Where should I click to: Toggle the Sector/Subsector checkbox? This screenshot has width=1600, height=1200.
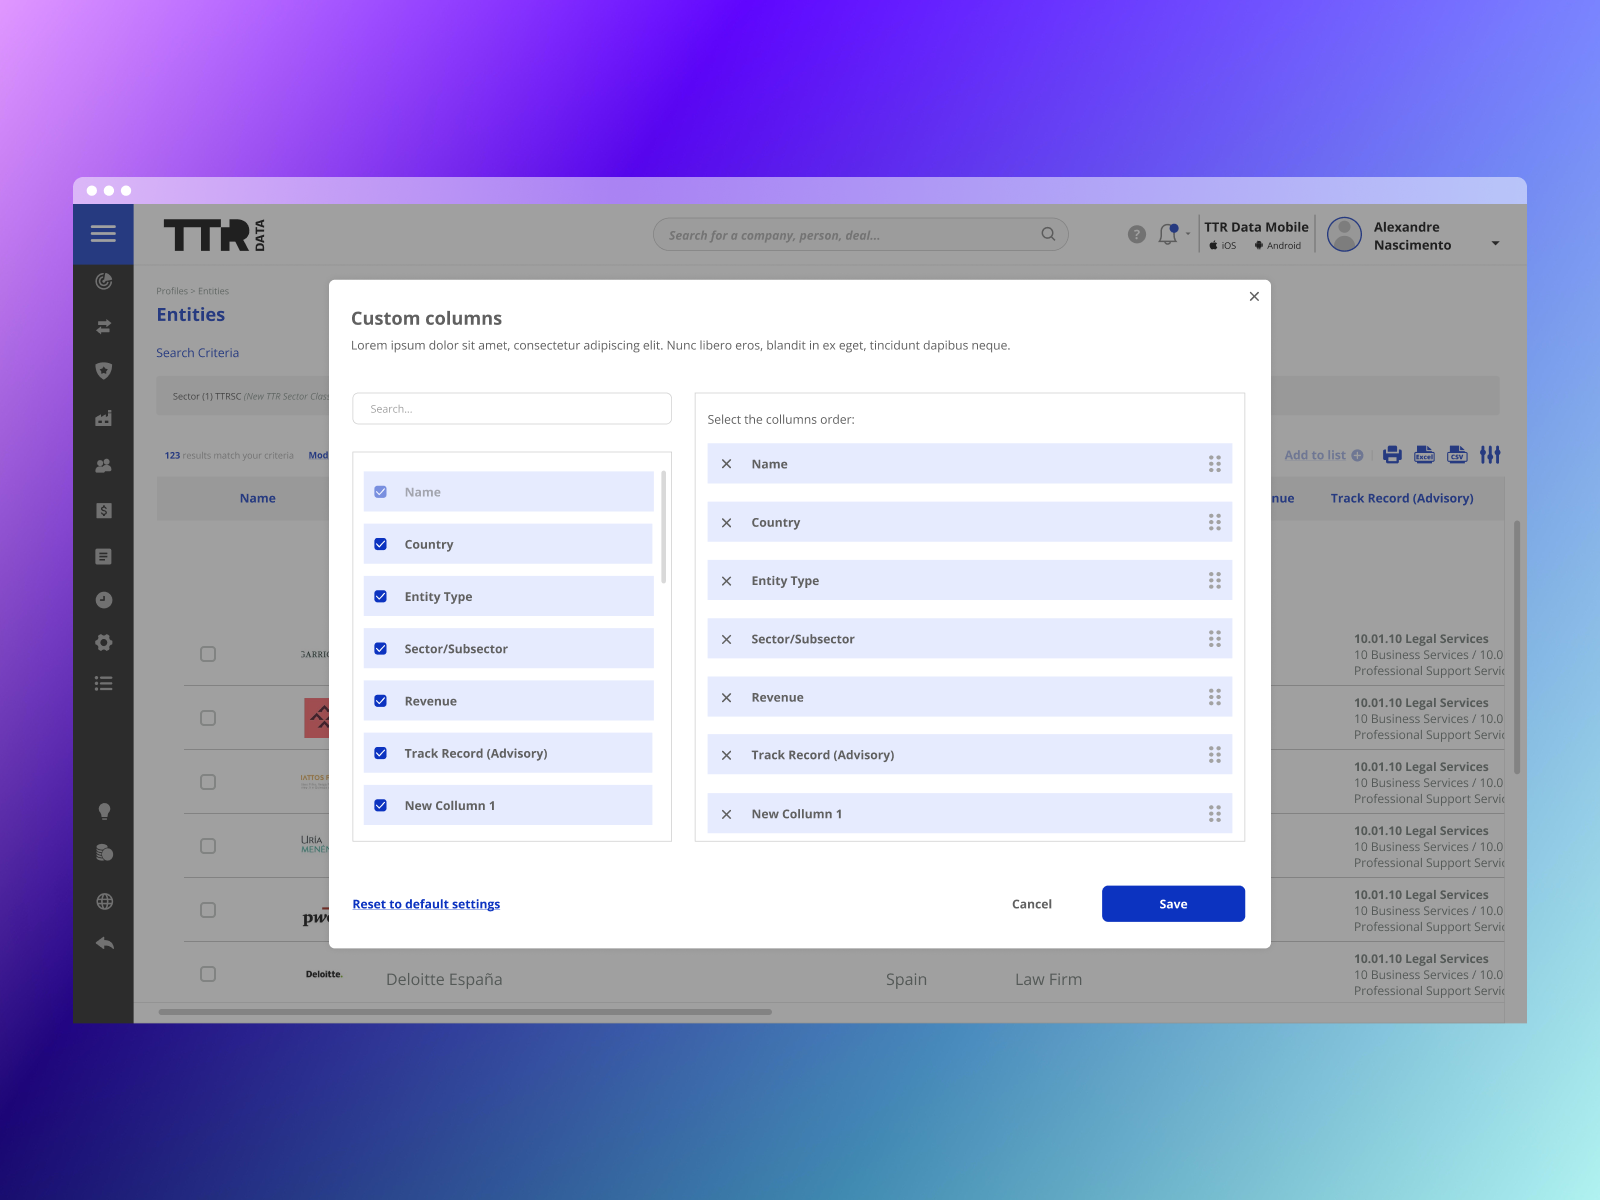[x=381, y=649]
